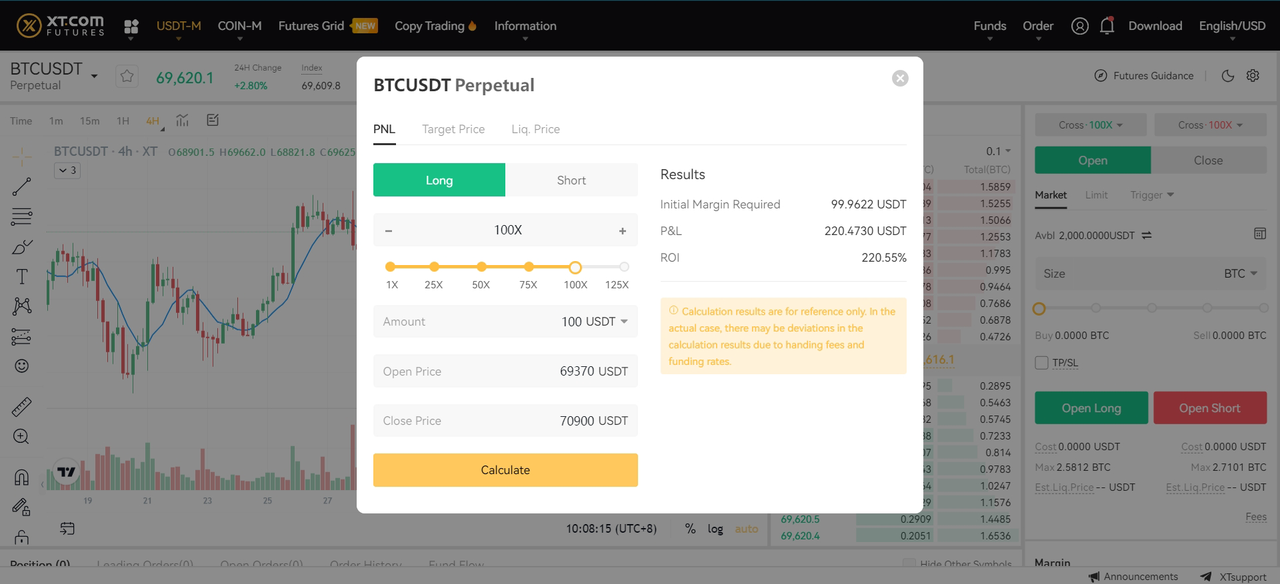
Task: Open the user account profile icon
Action: click(x=1079, y=26)
